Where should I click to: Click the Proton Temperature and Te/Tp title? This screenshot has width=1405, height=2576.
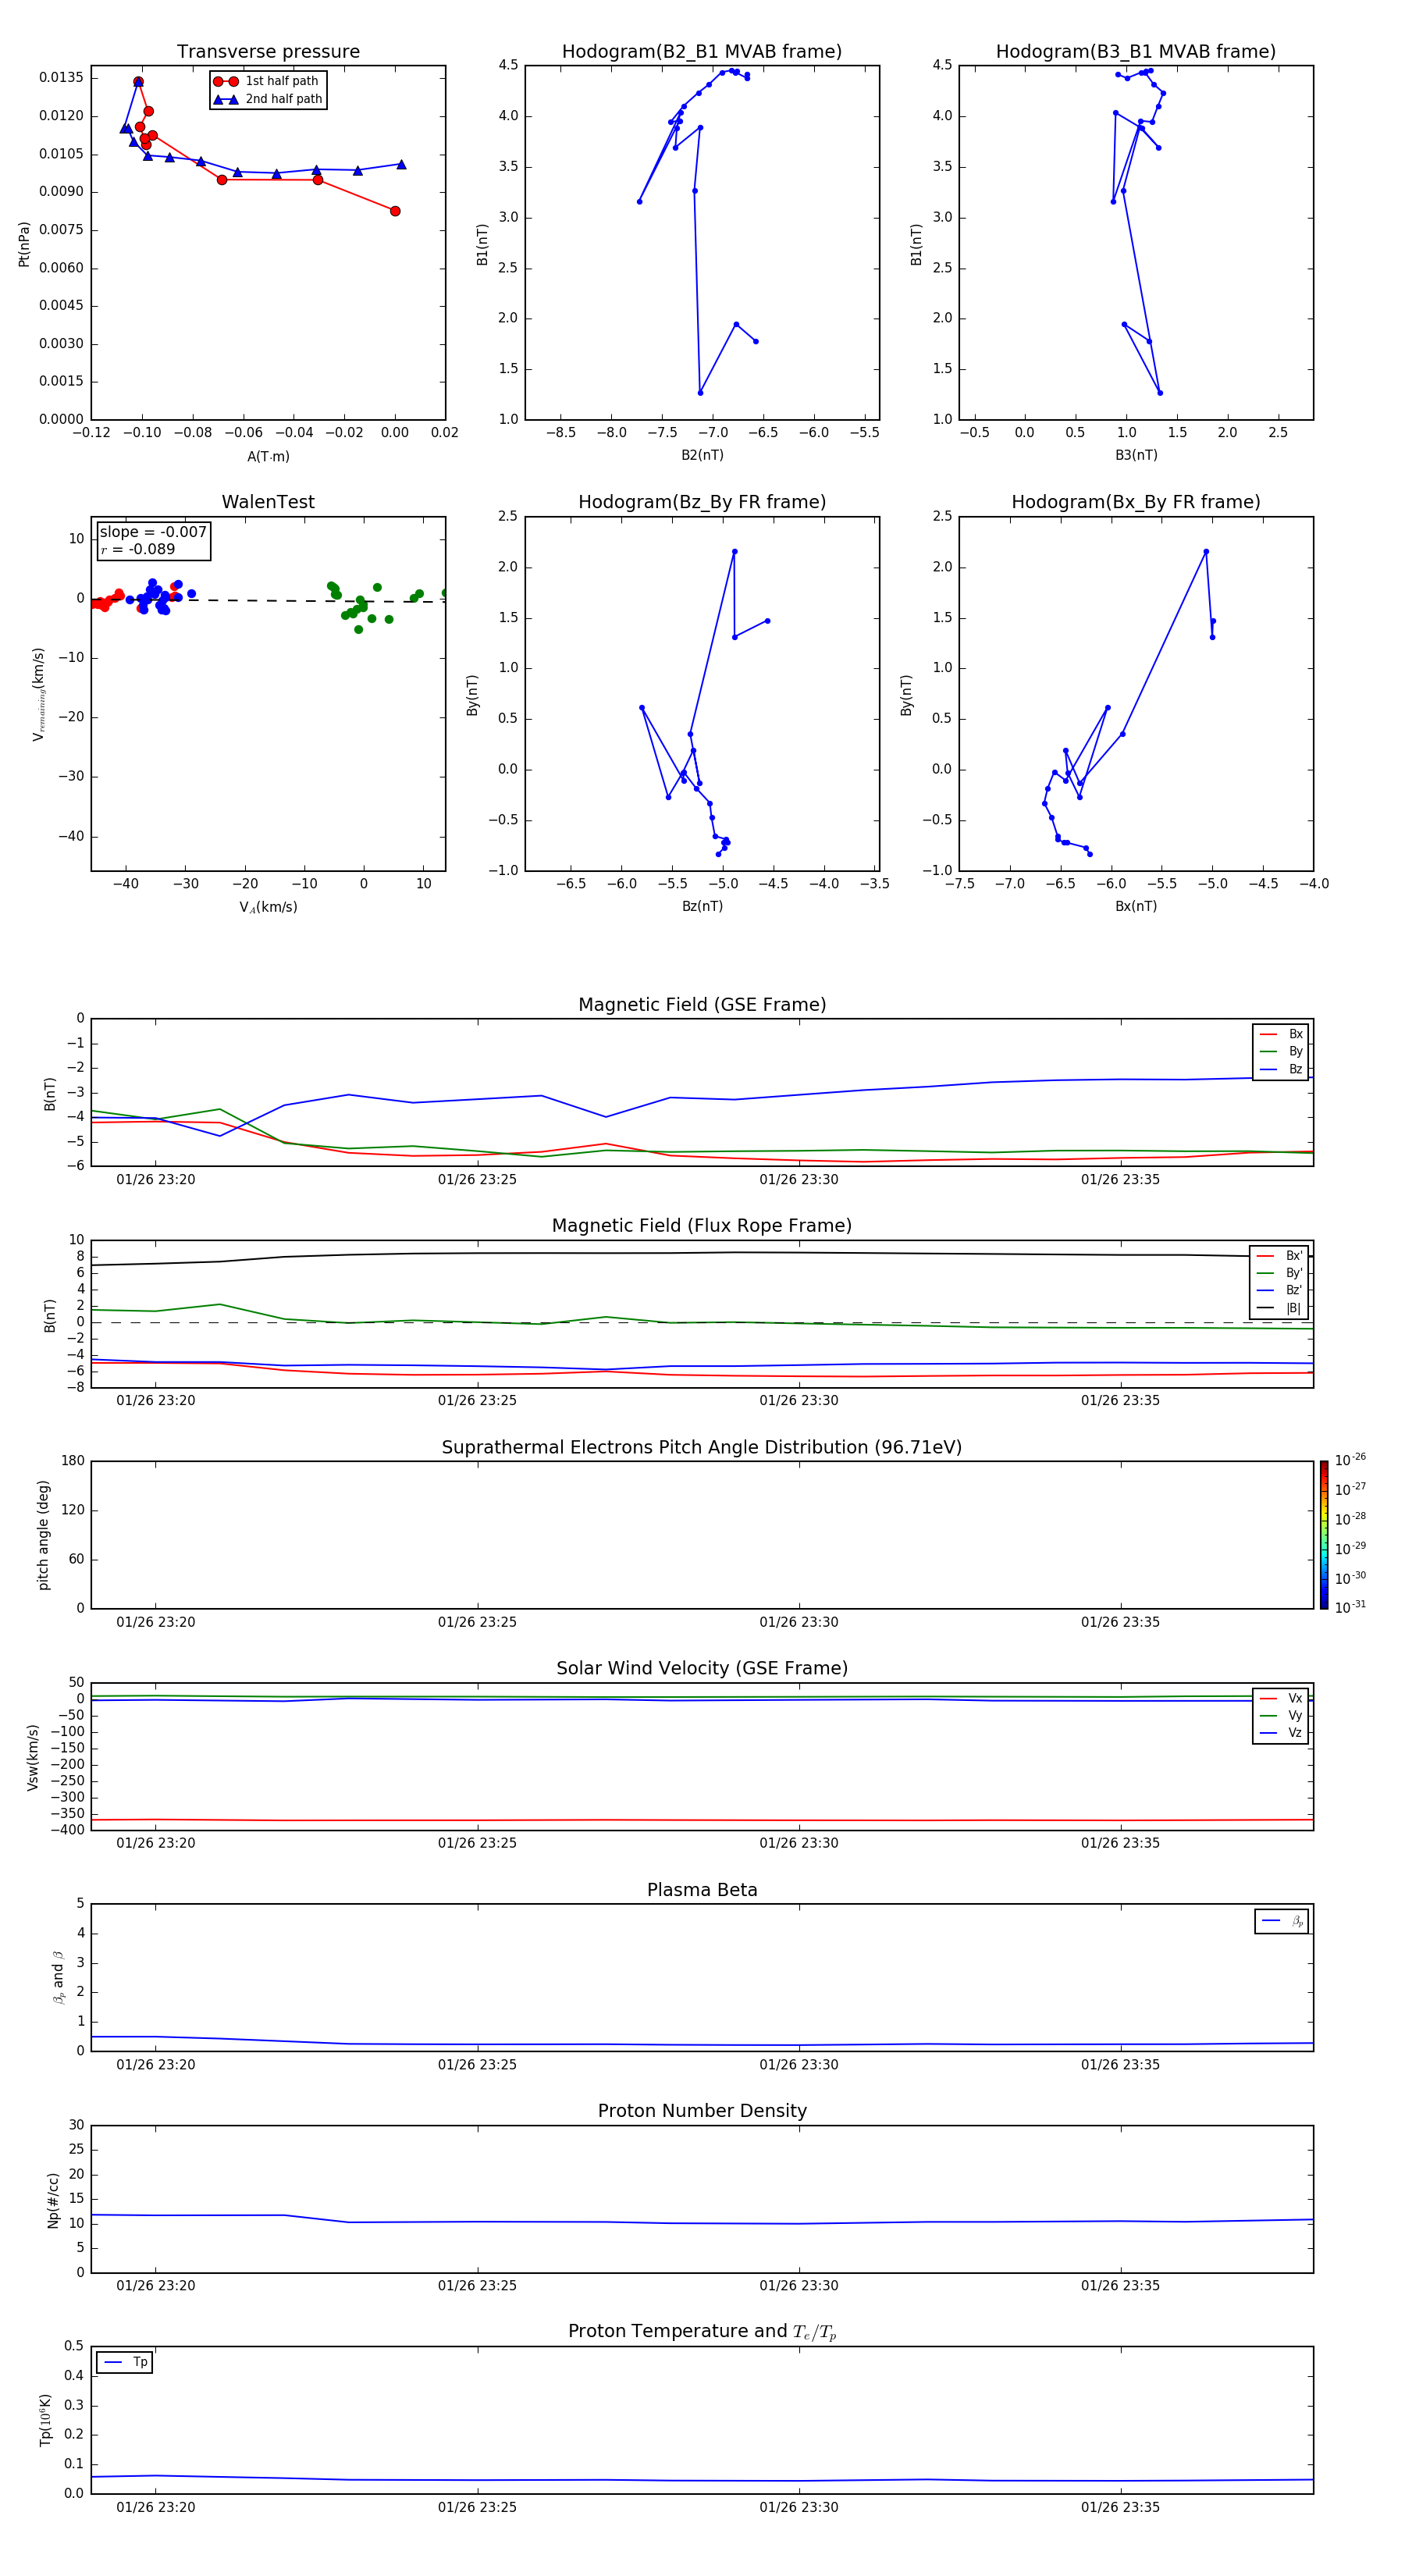point(702,2331)
